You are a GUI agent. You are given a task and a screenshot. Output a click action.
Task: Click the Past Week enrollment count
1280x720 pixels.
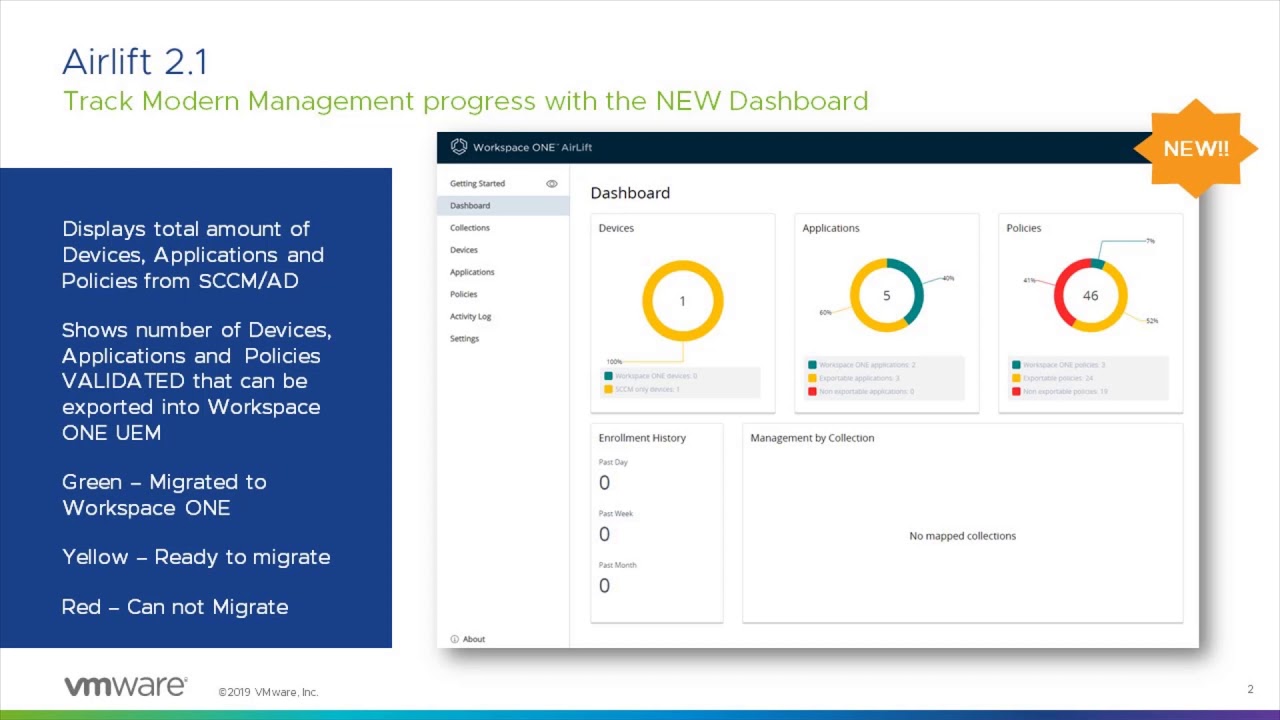tap(604, 534)
